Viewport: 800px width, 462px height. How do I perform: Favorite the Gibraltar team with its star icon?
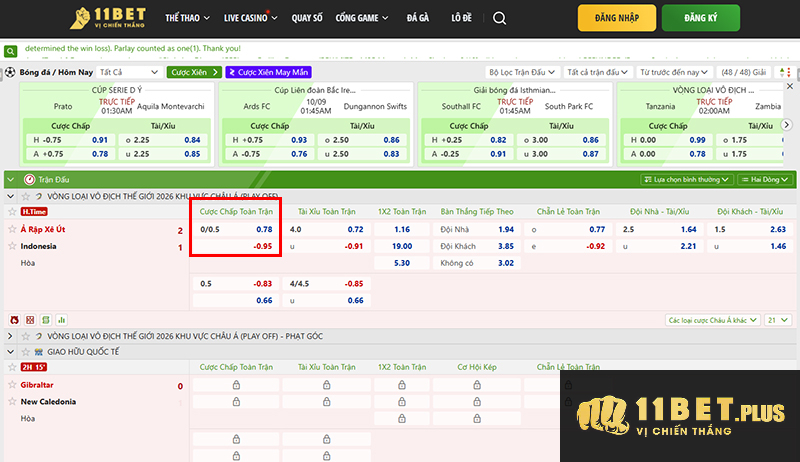tap(12, 385)
